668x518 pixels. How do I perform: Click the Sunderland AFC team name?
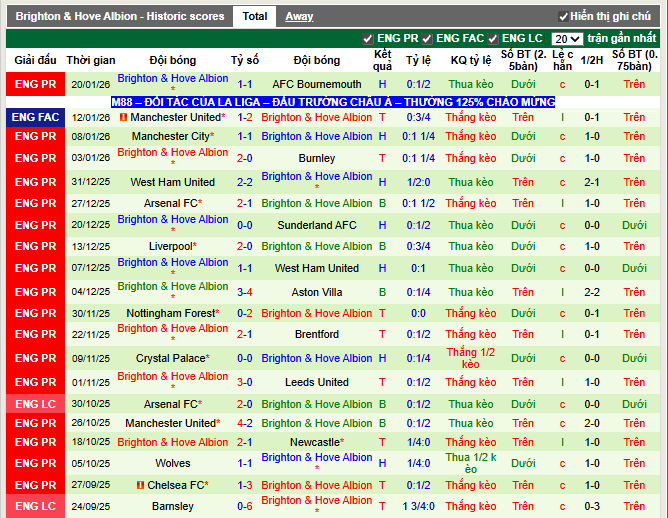(x=317, y=225)
